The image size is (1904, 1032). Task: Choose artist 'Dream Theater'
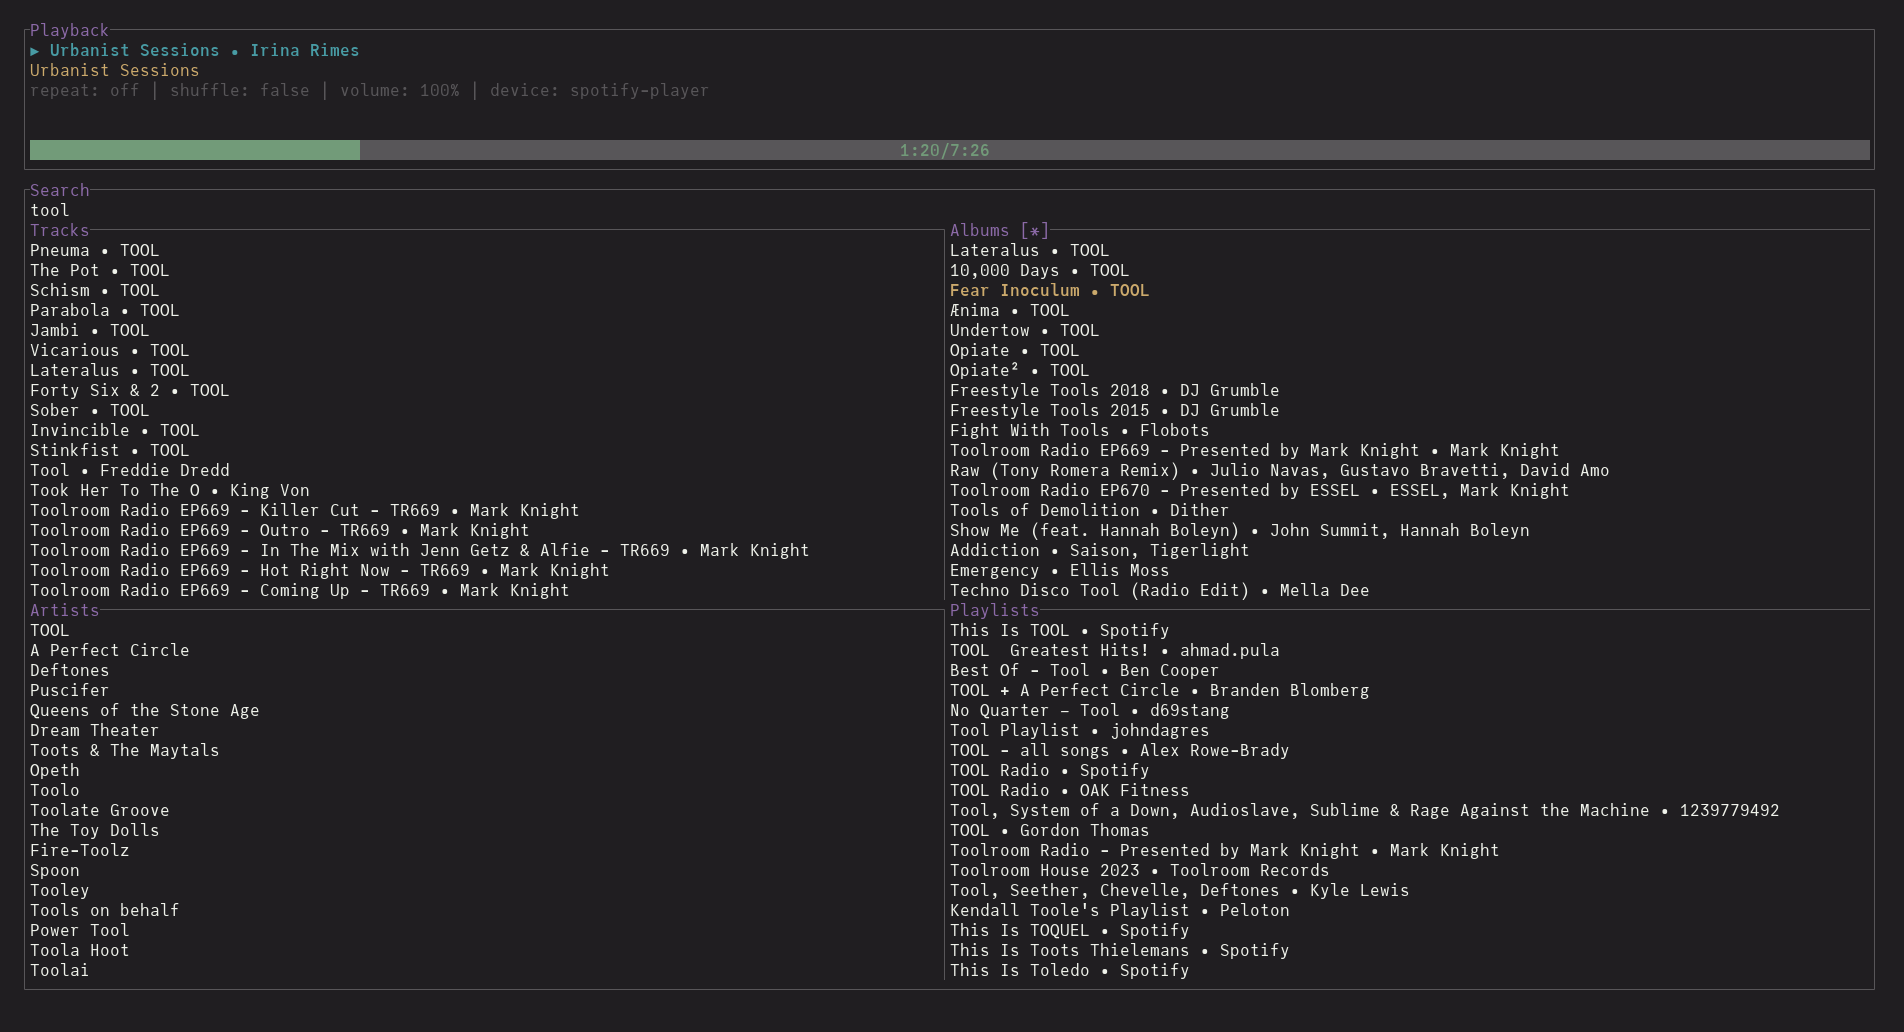point(94,730)
